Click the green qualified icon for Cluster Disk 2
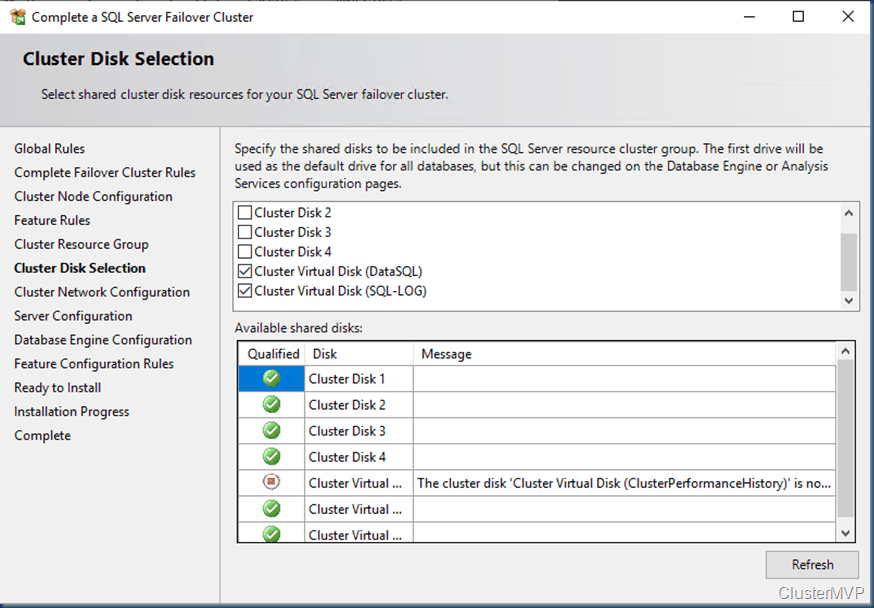This screenshot has width=874, height=608. pos(271,404)
